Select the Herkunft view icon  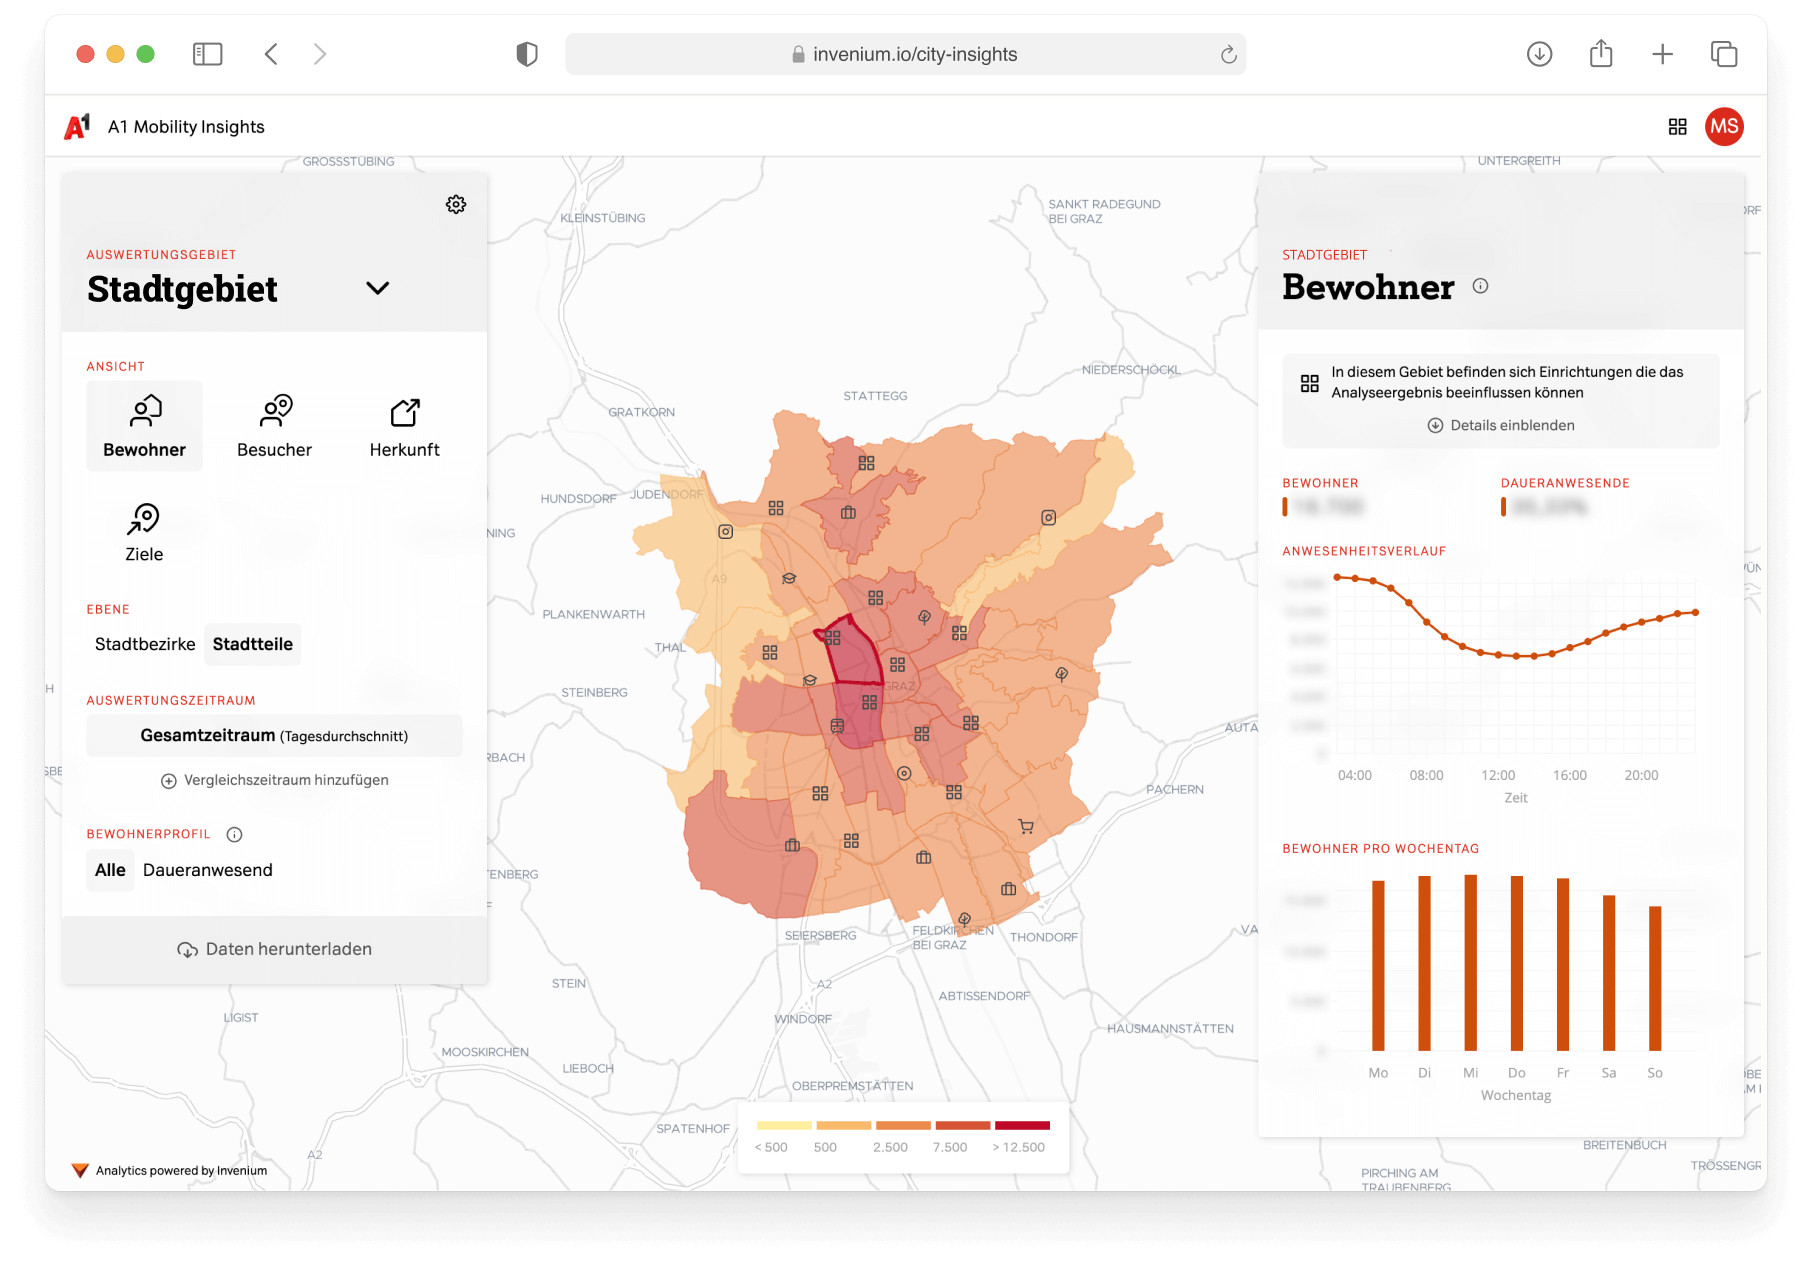(x=404, y=413)
